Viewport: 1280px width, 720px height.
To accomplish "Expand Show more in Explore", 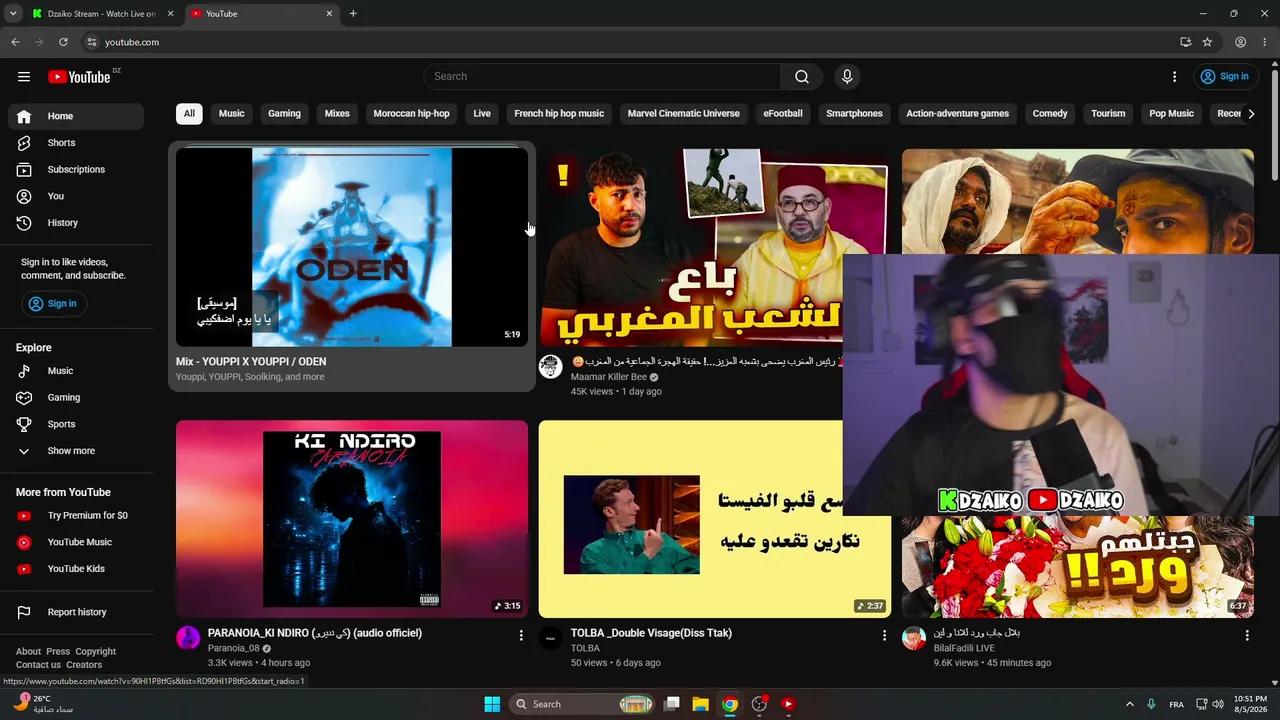I will pyautogui.click(x=76, y=451).
